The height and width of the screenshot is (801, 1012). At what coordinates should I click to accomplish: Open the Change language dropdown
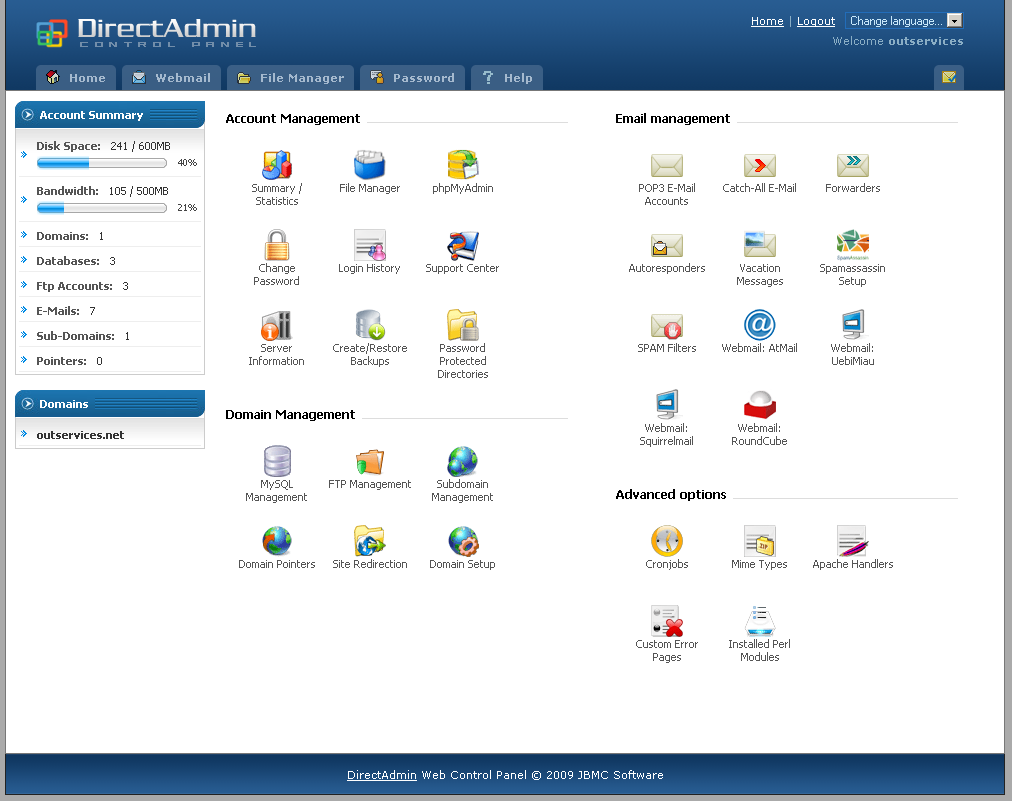904,21
